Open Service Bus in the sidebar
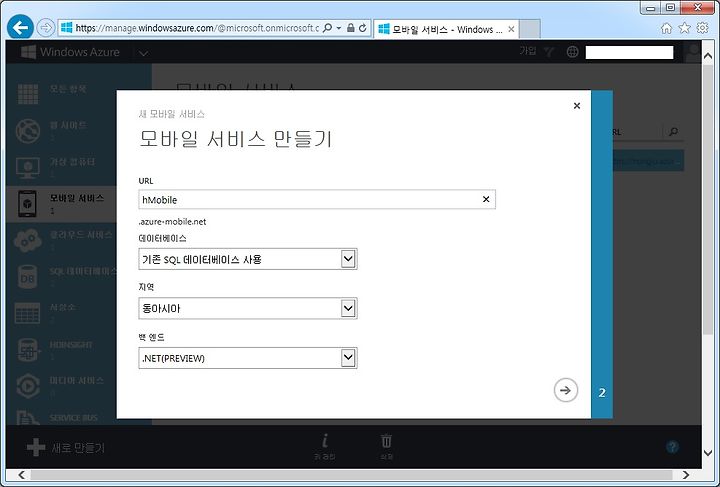 click(62, 418)
